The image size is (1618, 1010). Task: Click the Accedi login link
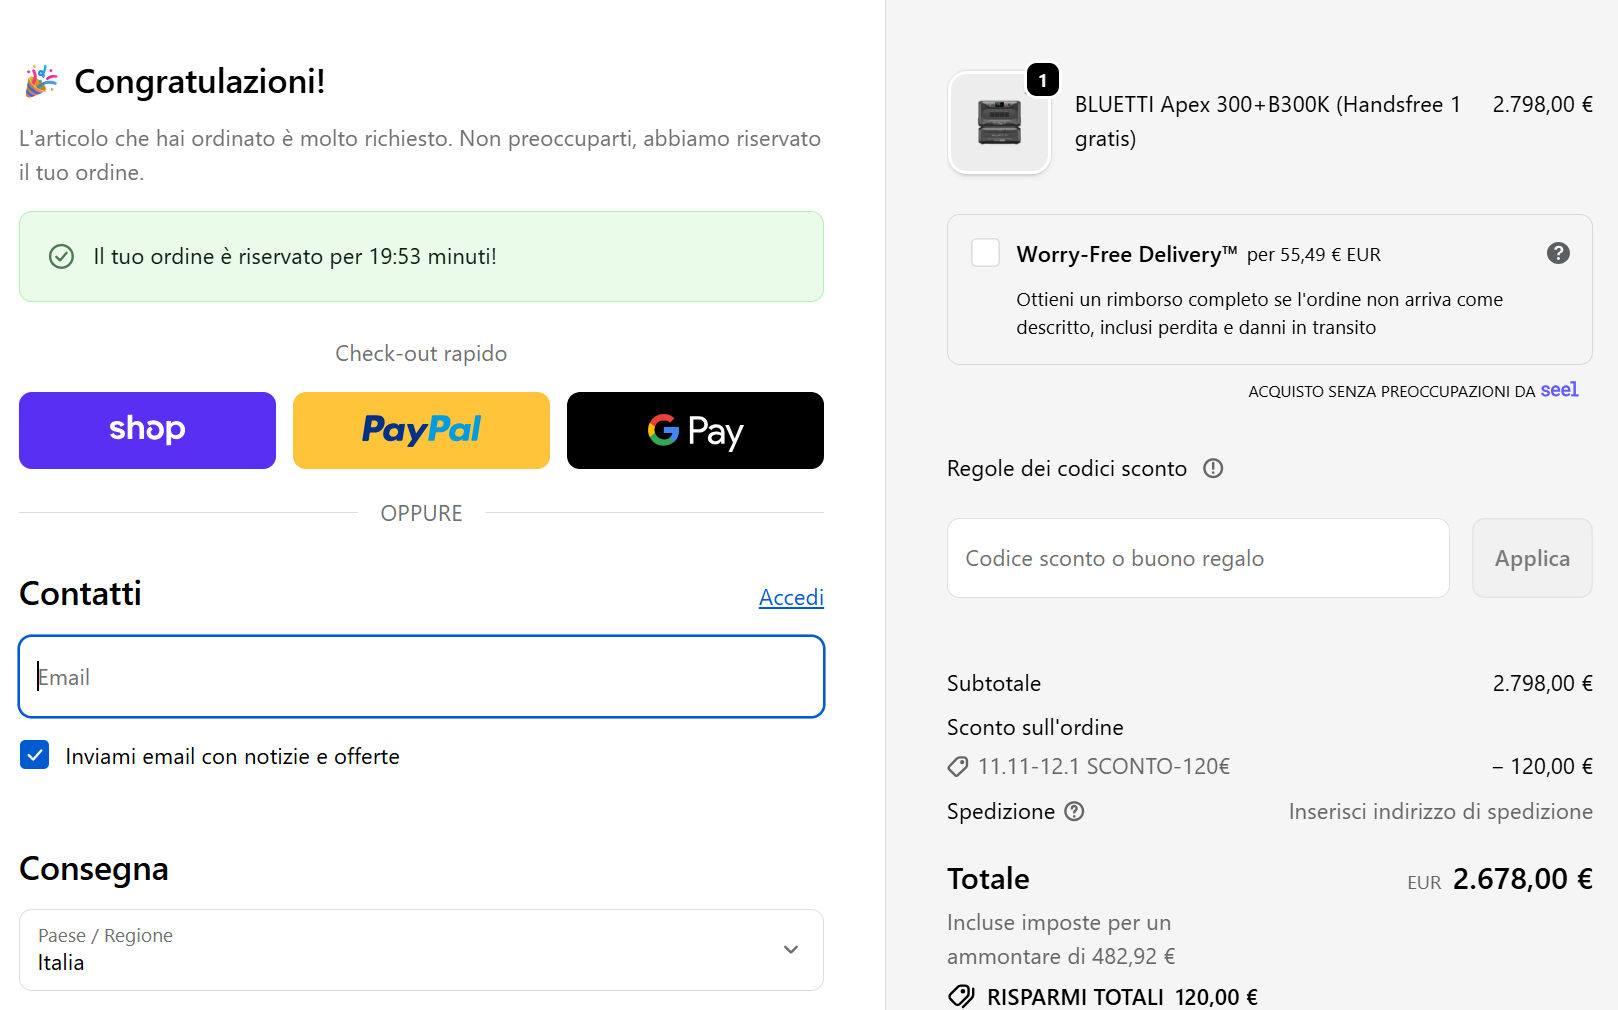(x=791, y=597)
